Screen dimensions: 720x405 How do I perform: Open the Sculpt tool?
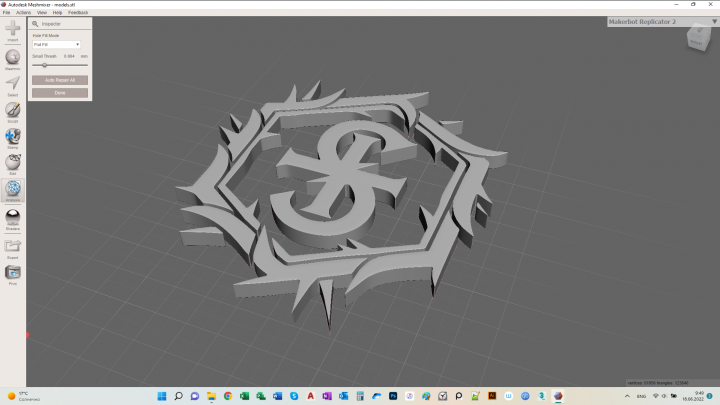pos(13,112)
